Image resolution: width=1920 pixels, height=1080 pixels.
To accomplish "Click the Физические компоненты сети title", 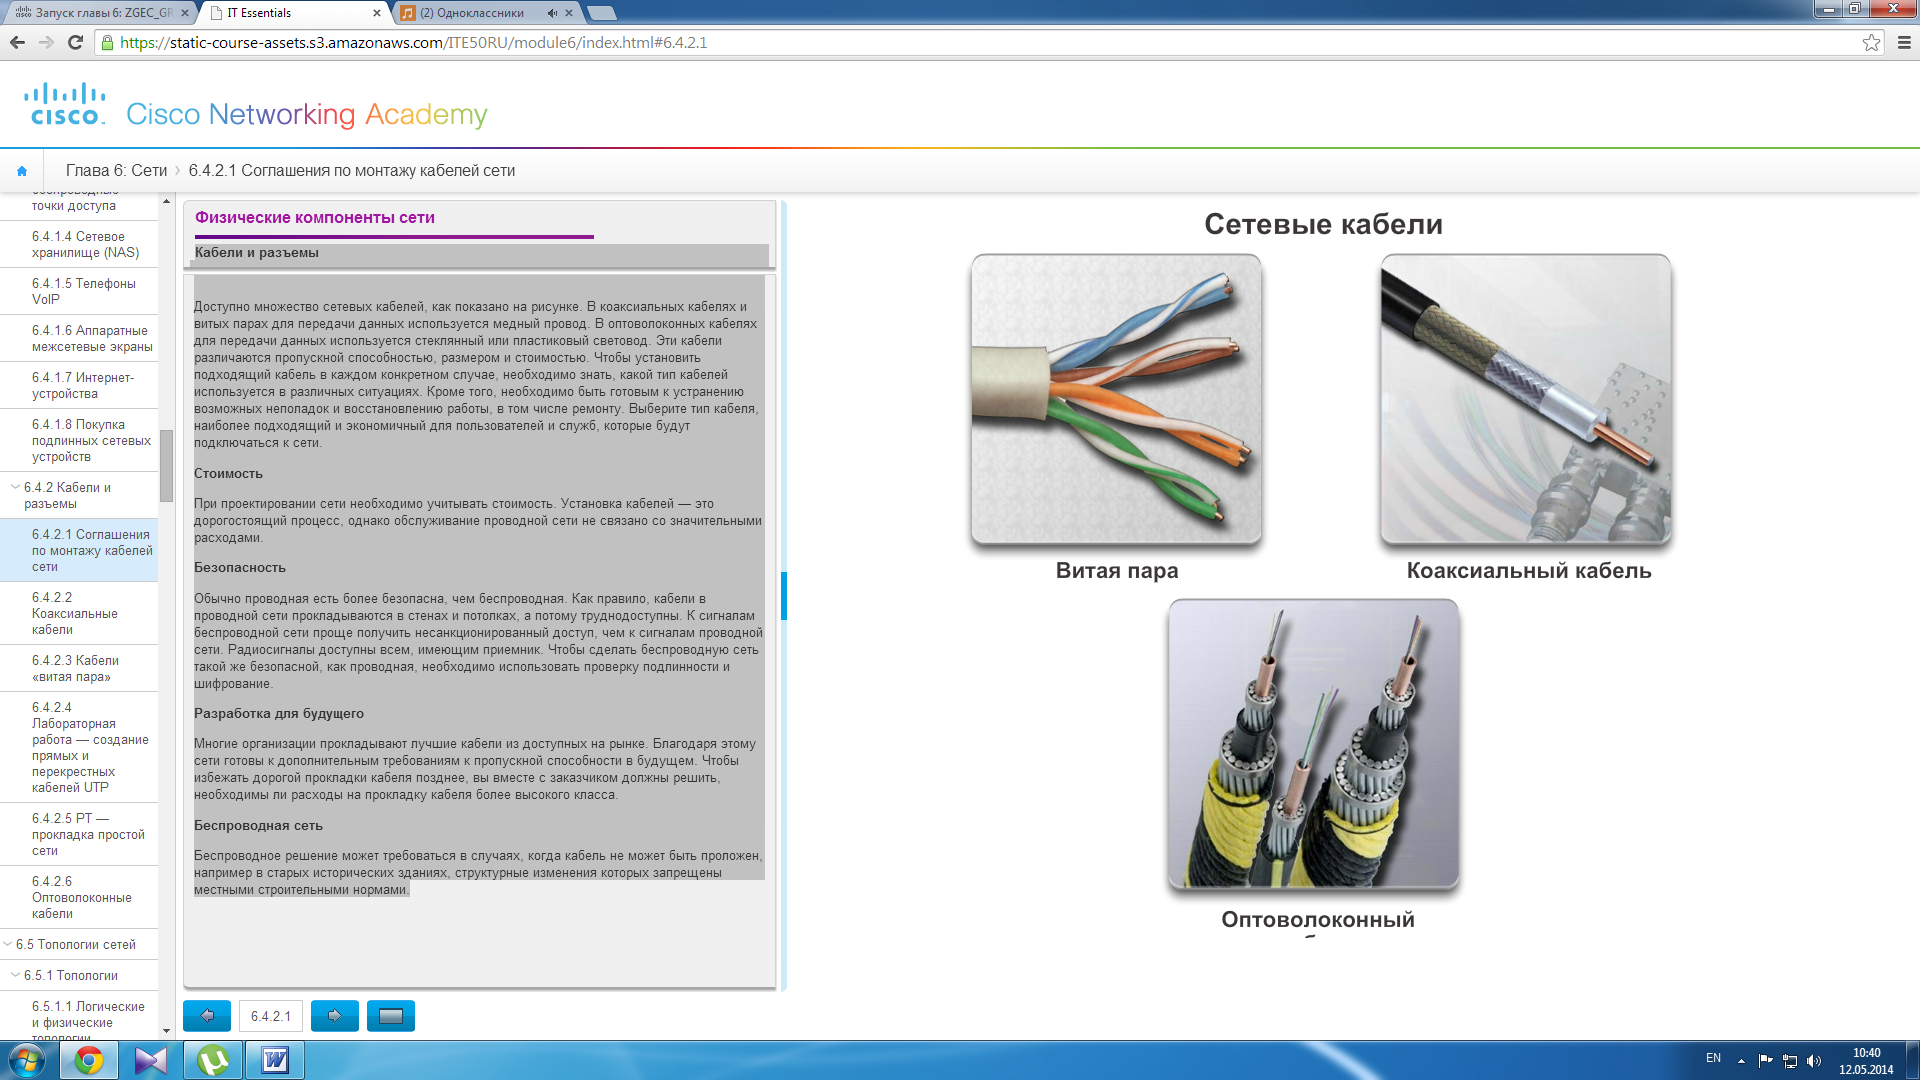I will pos(315,218).
